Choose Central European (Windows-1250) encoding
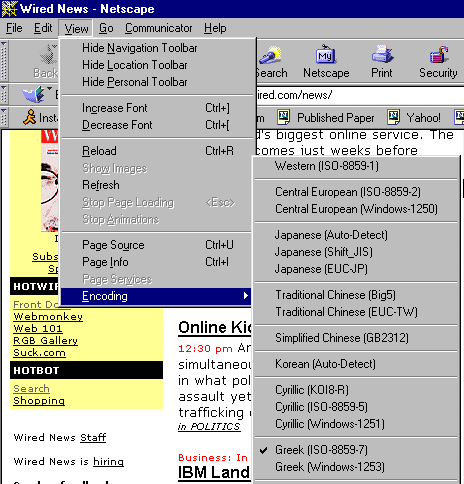Image resolution: width=464 pixels, height=484 pixels. coord(356,209)
